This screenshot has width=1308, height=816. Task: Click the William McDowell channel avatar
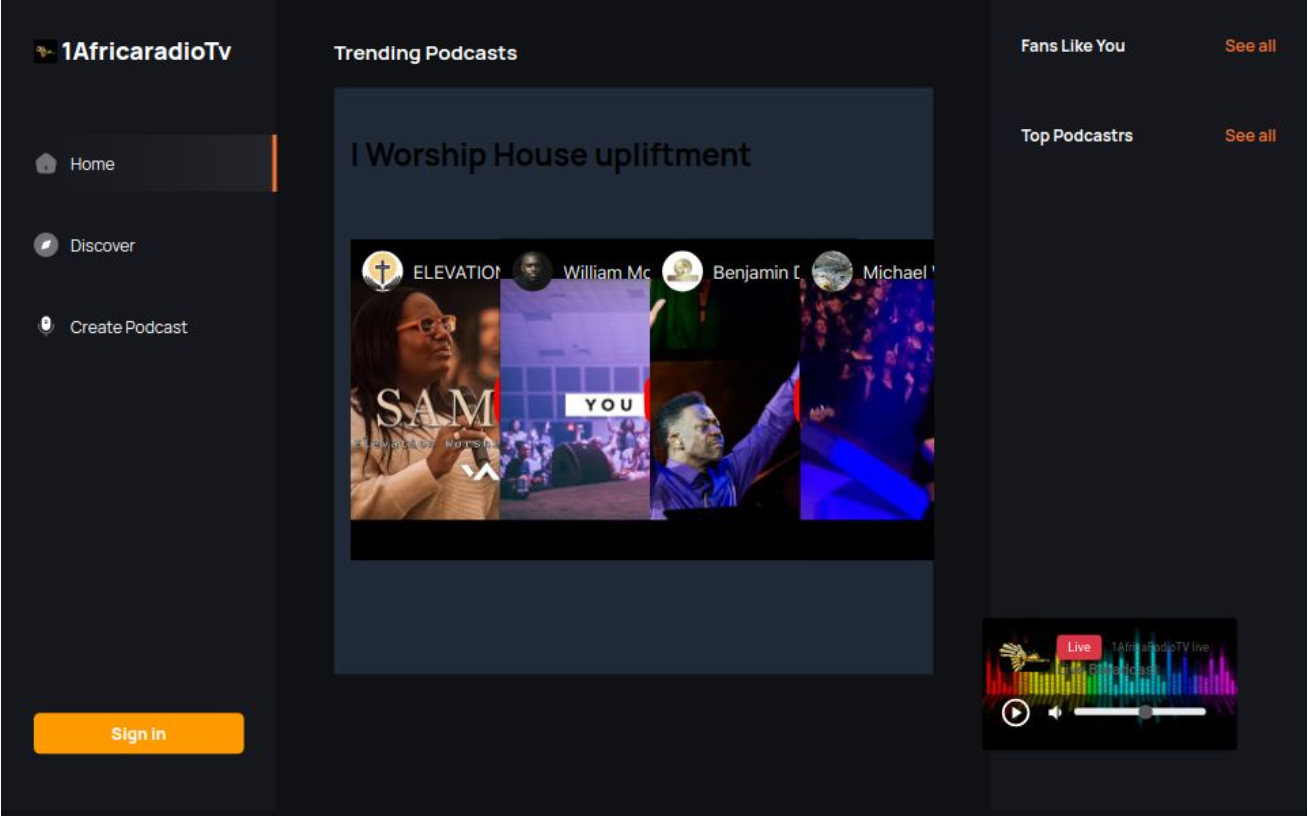[532, 271]
